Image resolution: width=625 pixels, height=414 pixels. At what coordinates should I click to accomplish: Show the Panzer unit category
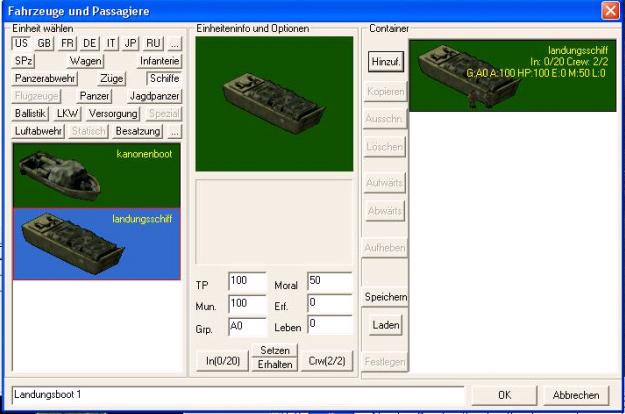[94, 96]
